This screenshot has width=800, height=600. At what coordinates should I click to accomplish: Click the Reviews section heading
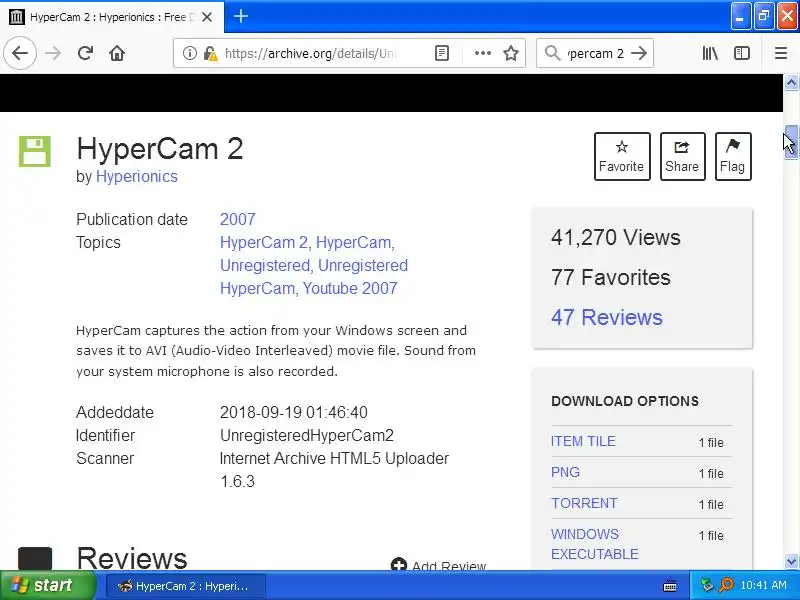coord(132,558)
